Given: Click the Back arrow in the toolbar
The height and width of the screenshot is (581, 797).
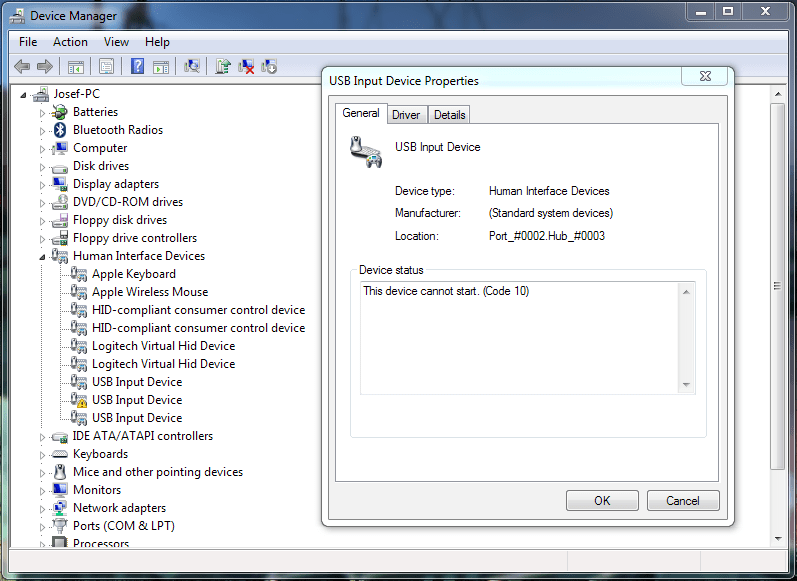Looking at the screenshot, I should [22, 66].
